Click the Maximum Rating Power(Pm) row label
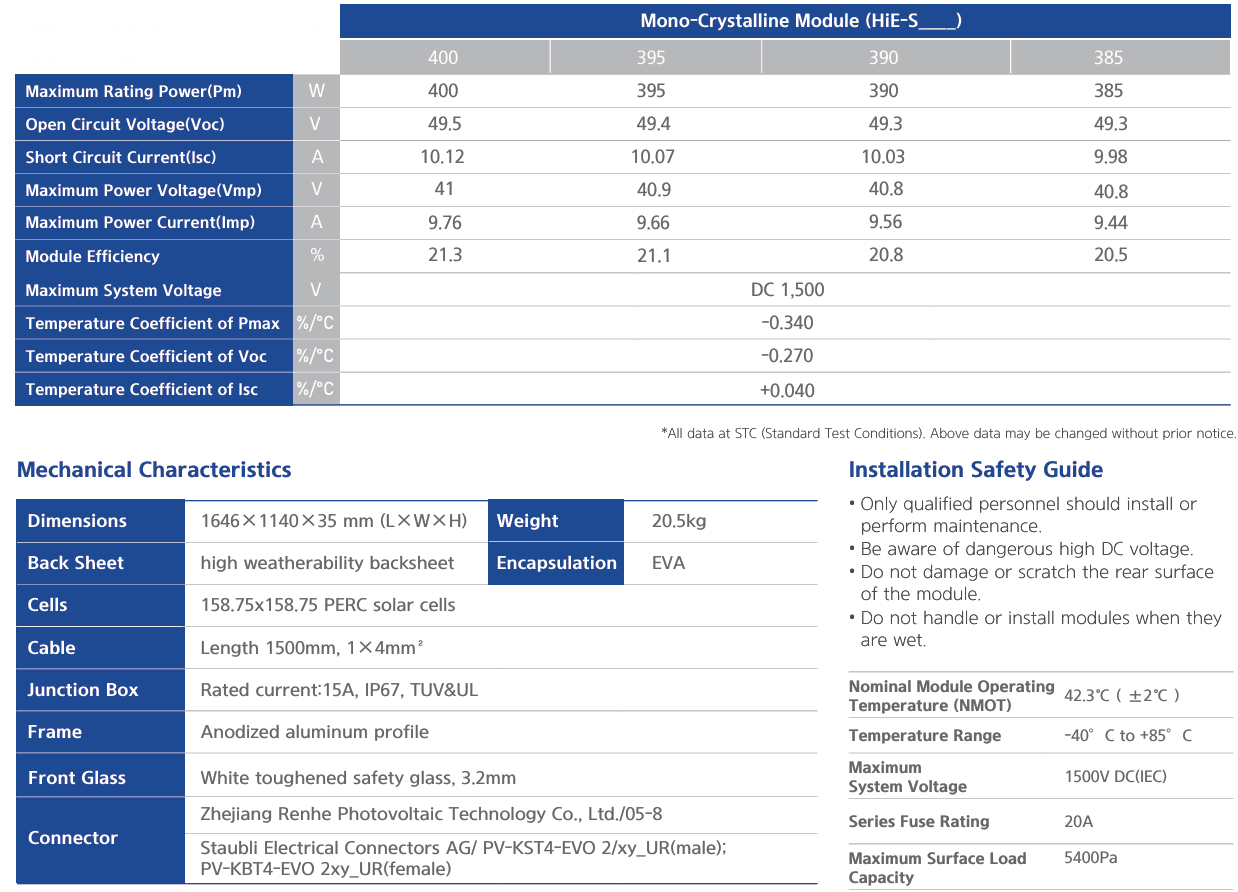 point(134,92)
